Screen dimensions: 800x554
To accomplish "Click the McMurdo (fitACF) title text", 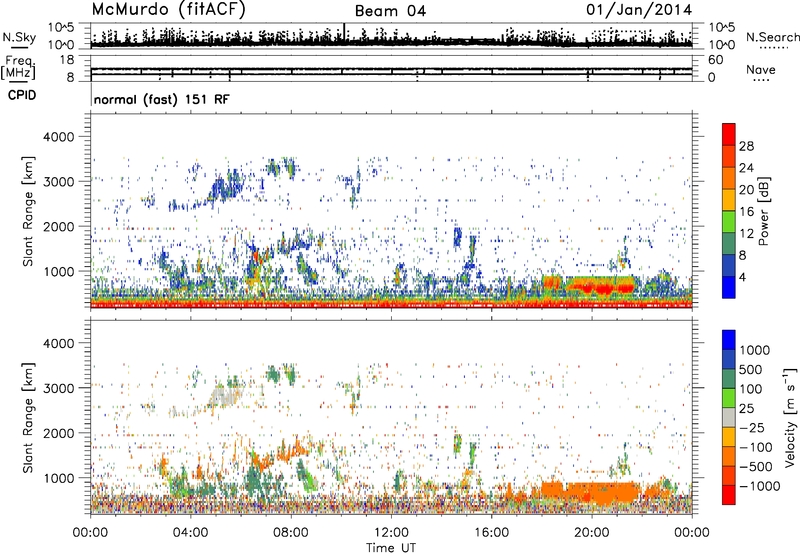I will [x=168, y=10].
